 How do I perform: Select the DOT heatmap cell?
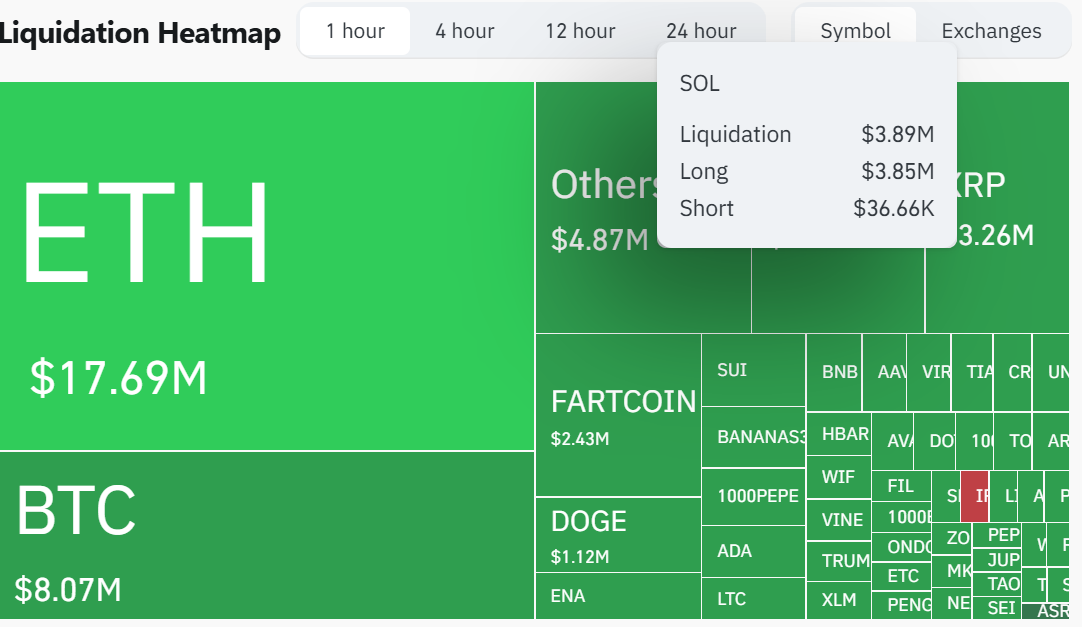click(935, 441)
